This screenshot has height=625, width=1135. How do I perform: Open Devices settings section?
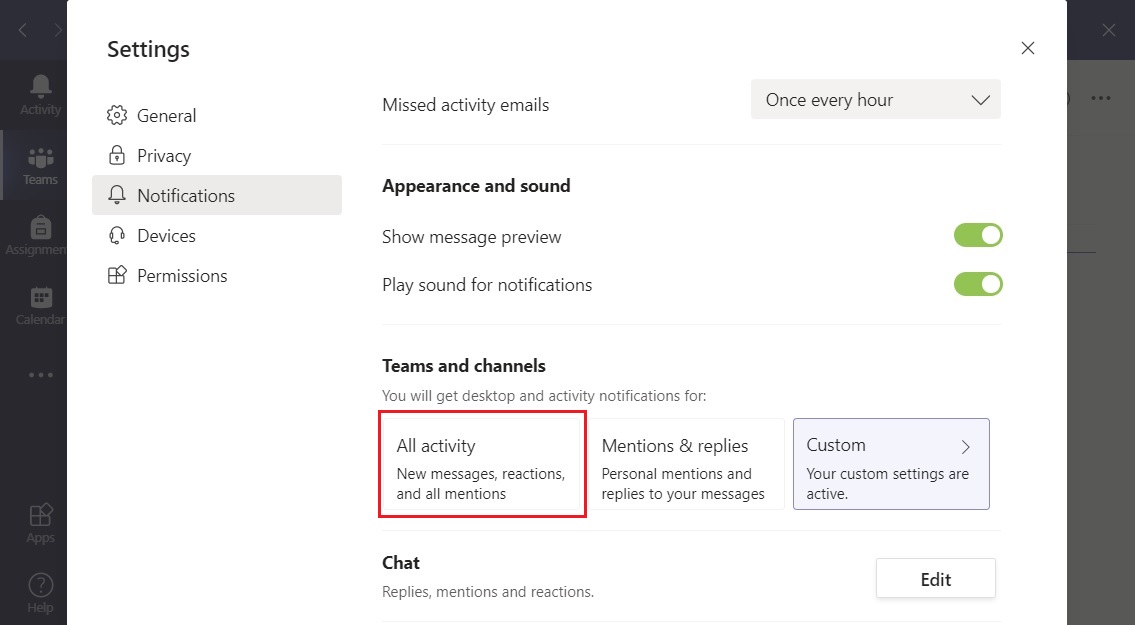click(216, 235)
